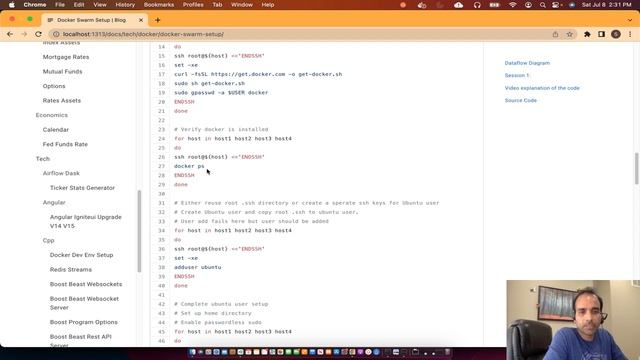Open Options sidebar link
Viewport: 640px width, 360px height.
click(54, 86)
